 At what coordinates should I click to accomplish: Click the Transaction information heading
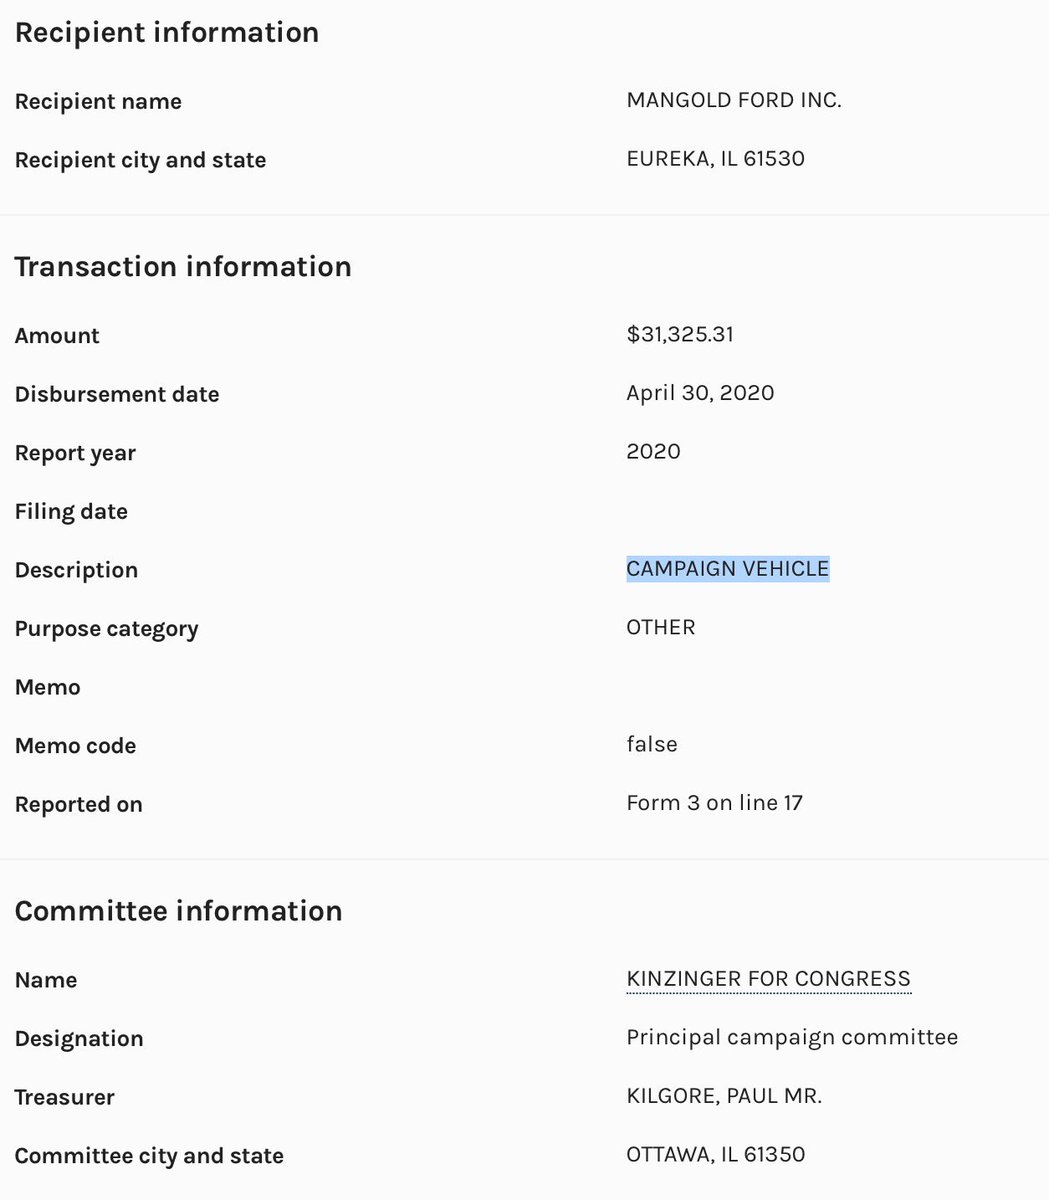pyautogui.click(x=183, y=267)
